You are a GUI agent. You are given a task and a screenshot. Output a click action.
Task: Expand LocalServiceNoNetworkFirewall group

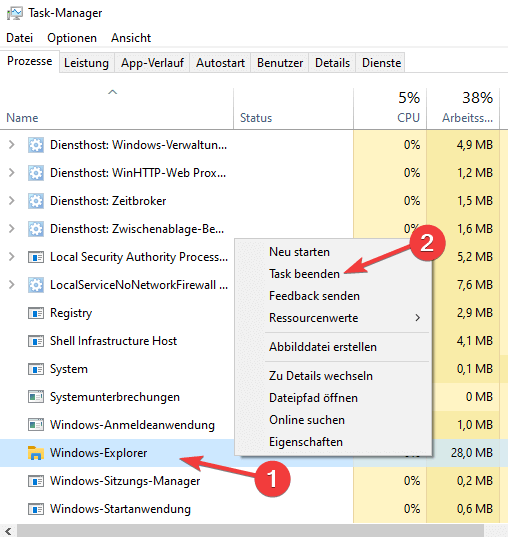pyautogui.click(x=12, y=285)
